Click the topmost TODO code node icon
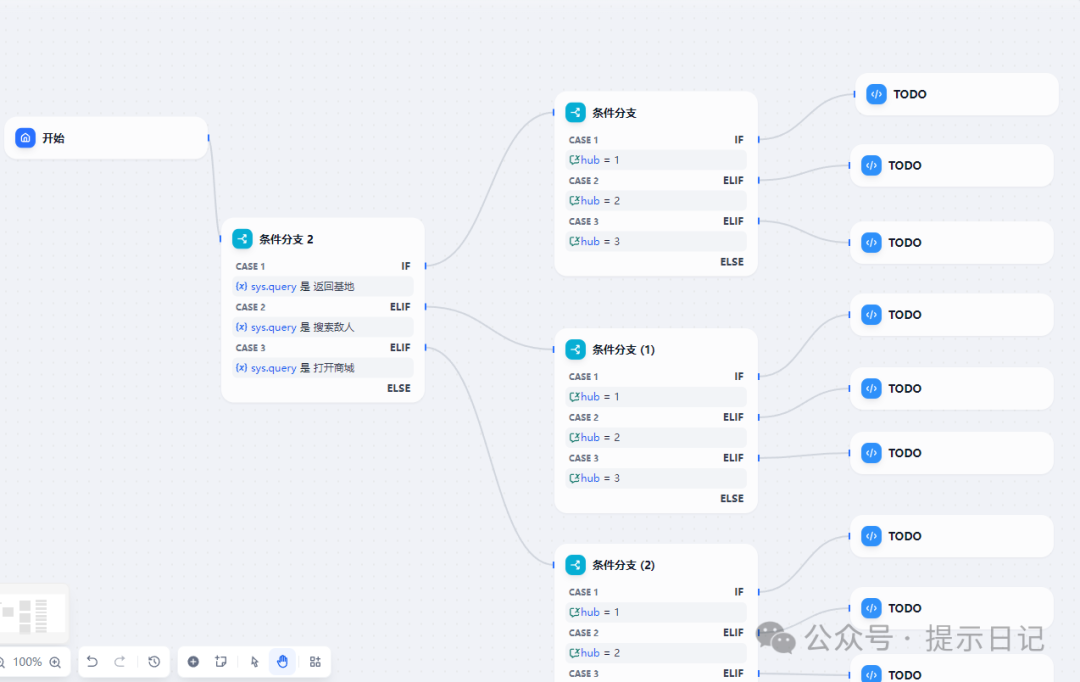 pyautogui.click(x=876, y=94)
